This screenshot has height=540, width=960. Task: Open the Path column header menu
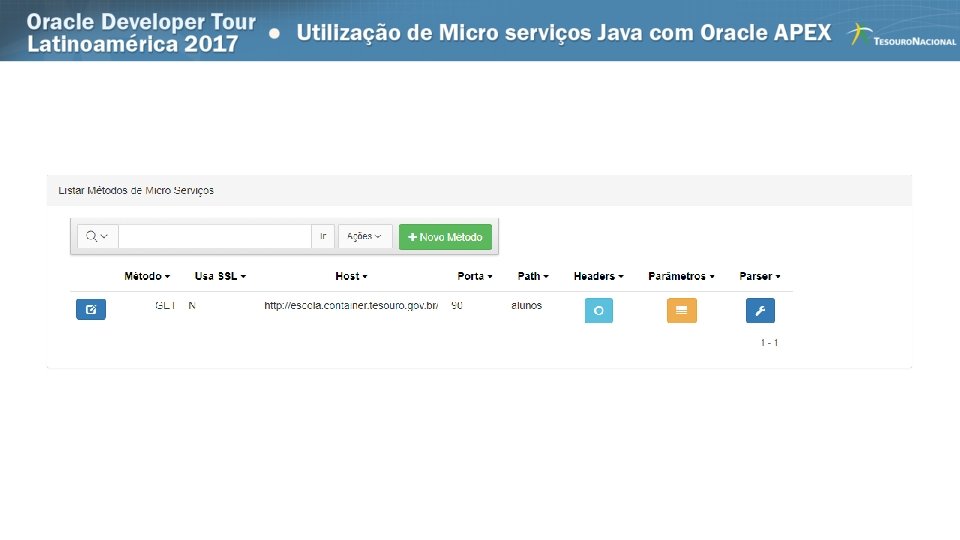coord(533,276)
